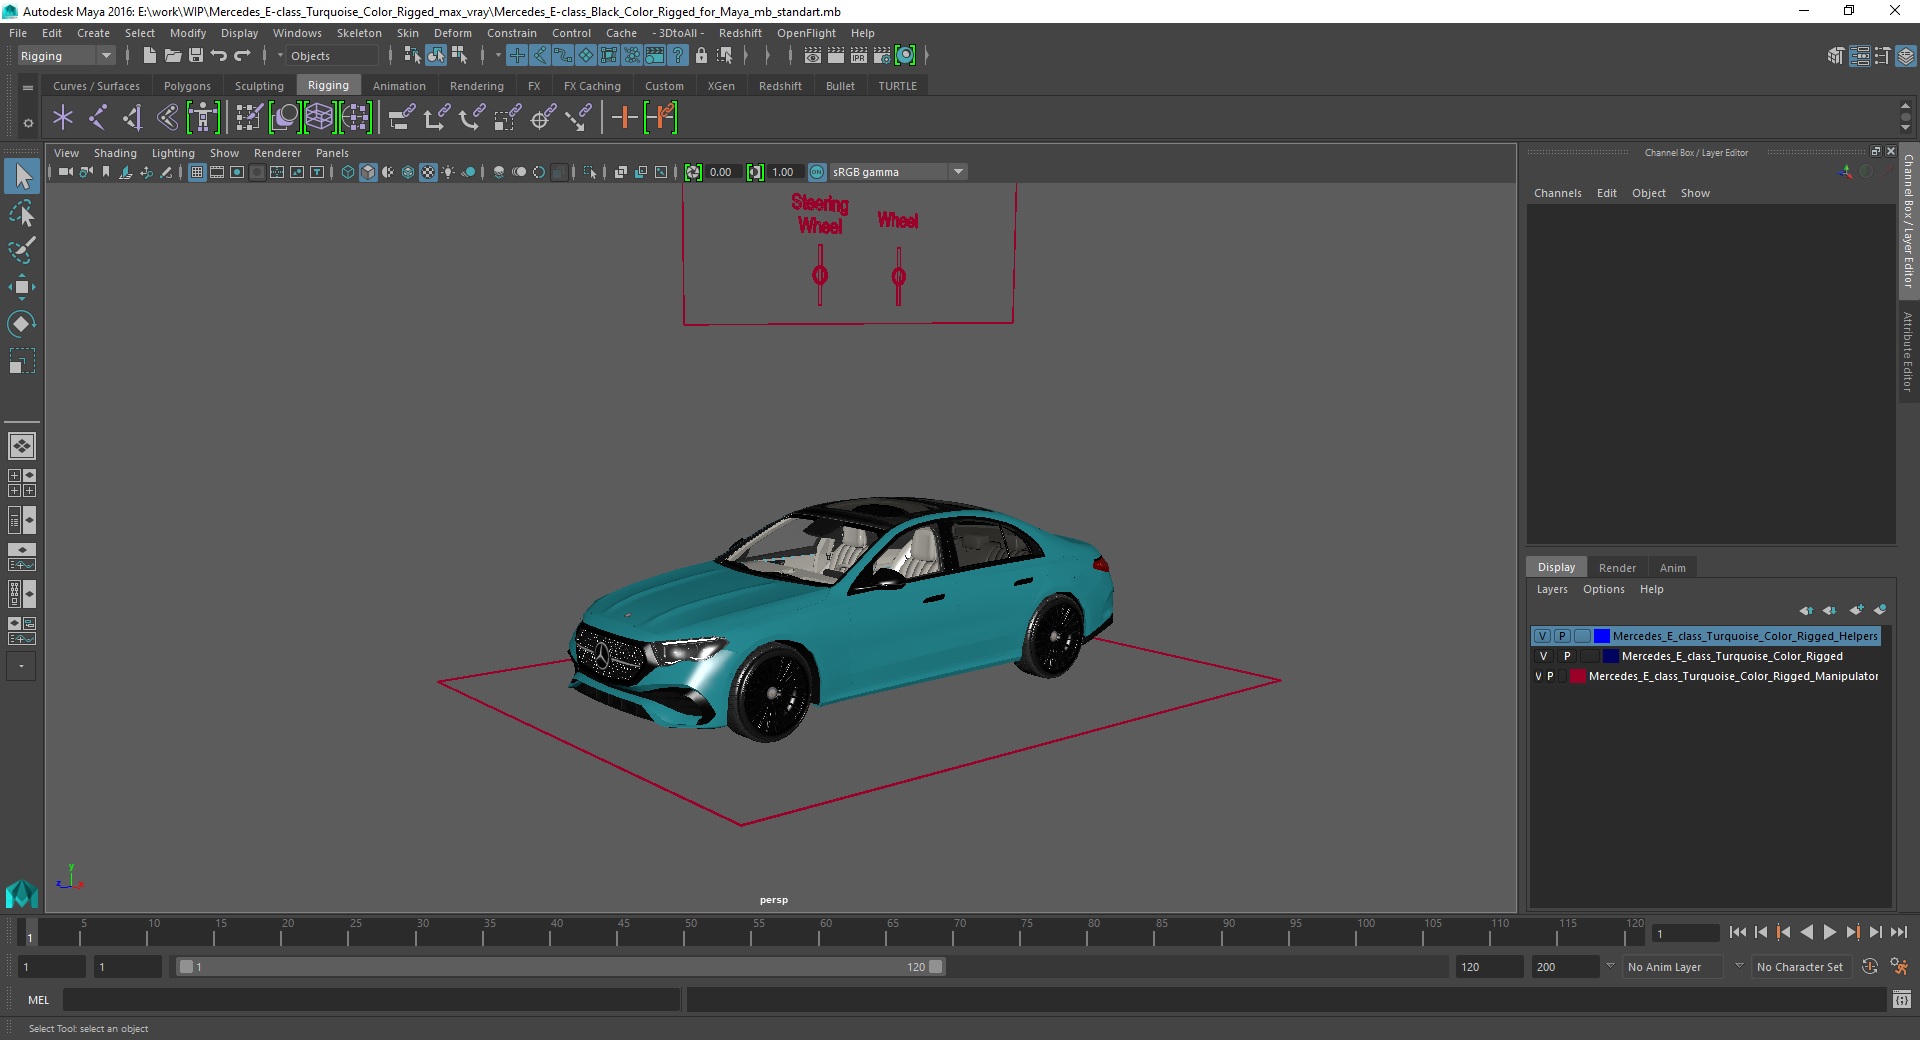This screenshot has height=1040, width=1920.
Task: Go to the start of playback range
Action: tap(1737, 932)
